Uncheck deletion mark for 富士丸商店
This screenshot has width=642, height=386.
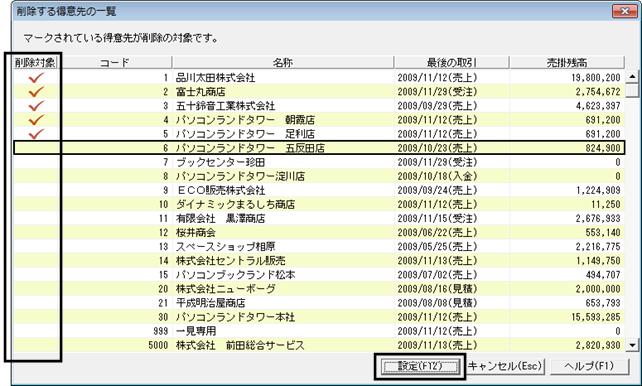pyautogui.click(x=36, y=92)
